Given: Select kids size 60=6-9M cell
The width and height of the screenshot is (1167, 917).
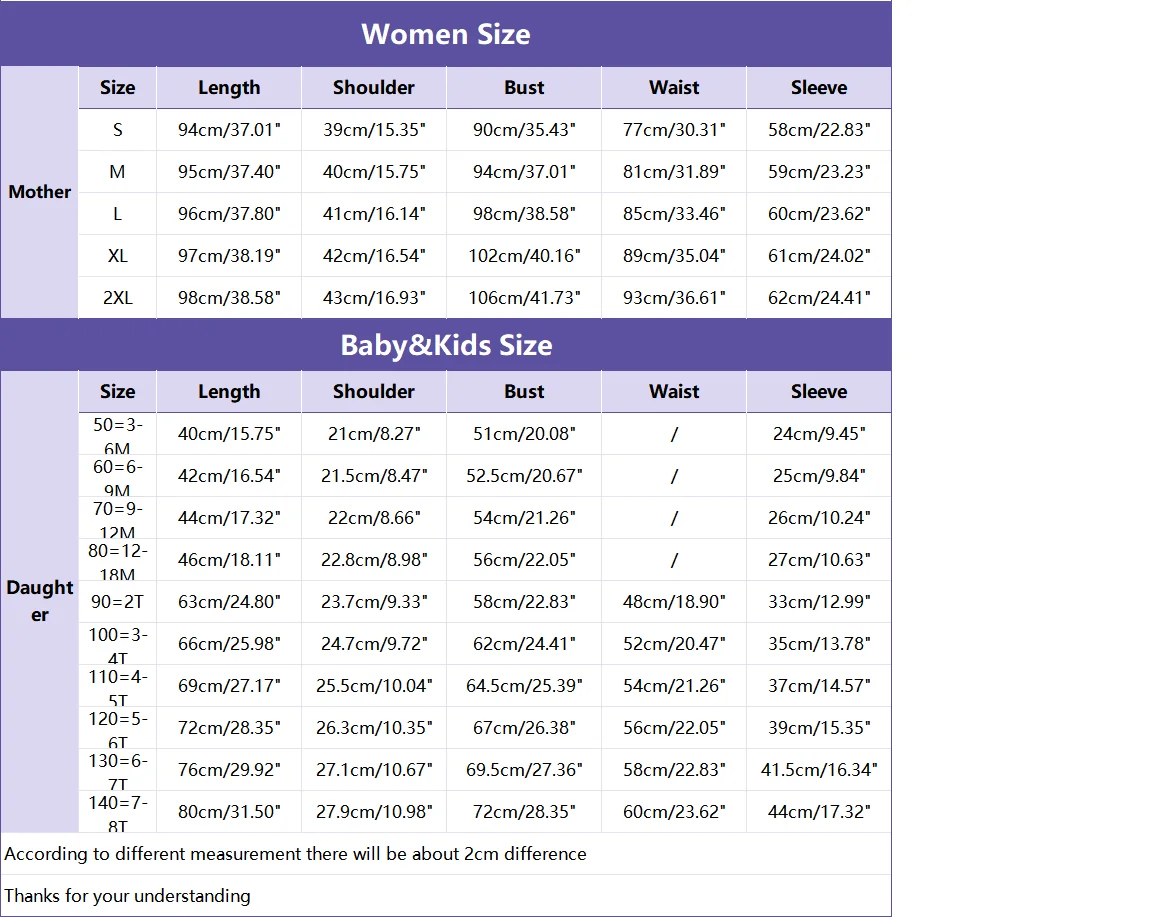Looking at the screenshot, I should [x=118, y=476].
